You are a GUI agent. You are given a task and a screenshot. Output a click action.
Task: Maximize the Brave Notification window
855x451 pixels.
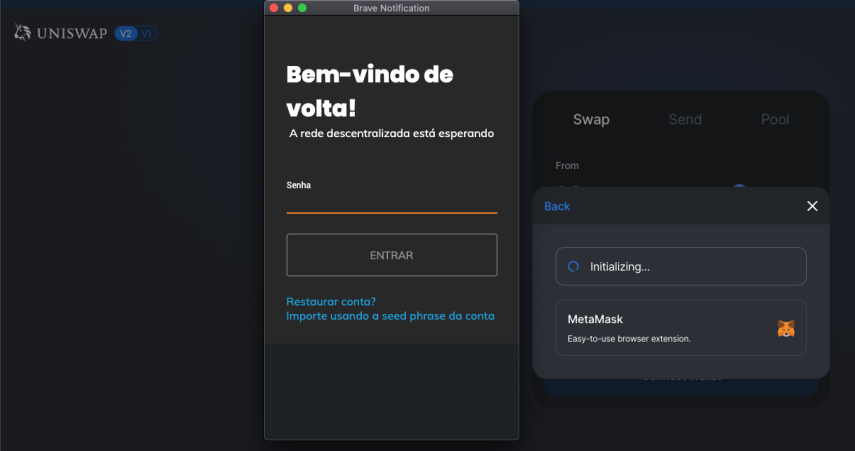(302, 8)
